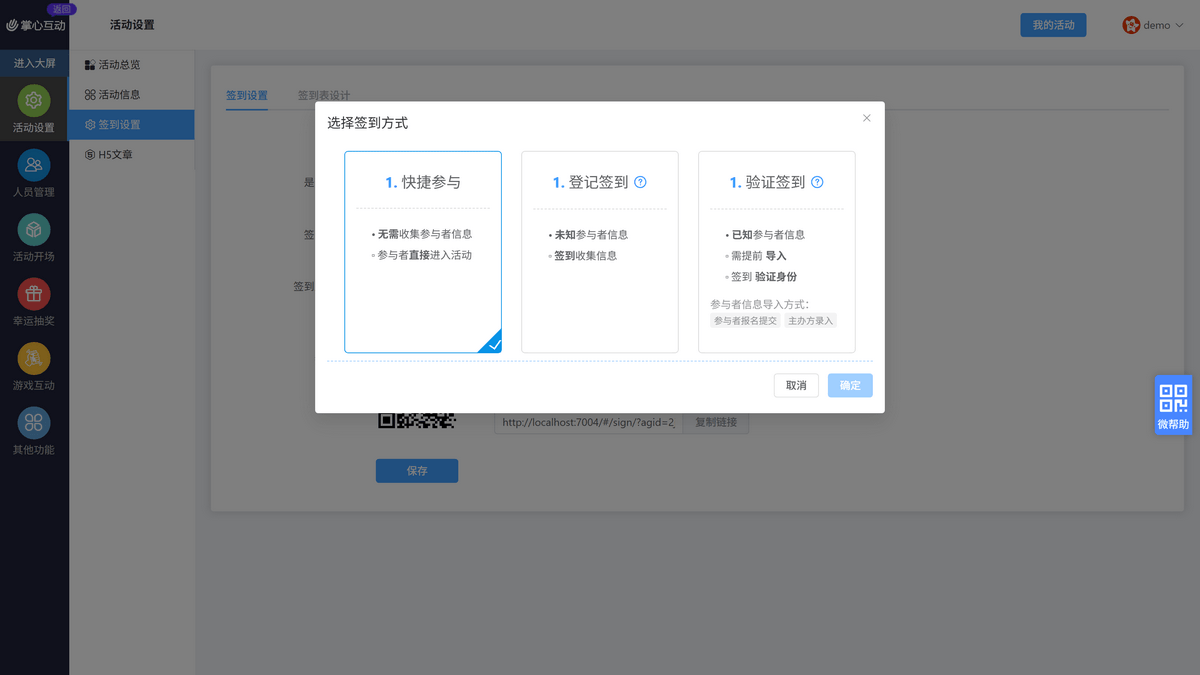Click the text 无需收集参与者信息
Viewport: 1200px width, 675px height.
point(425,234)
